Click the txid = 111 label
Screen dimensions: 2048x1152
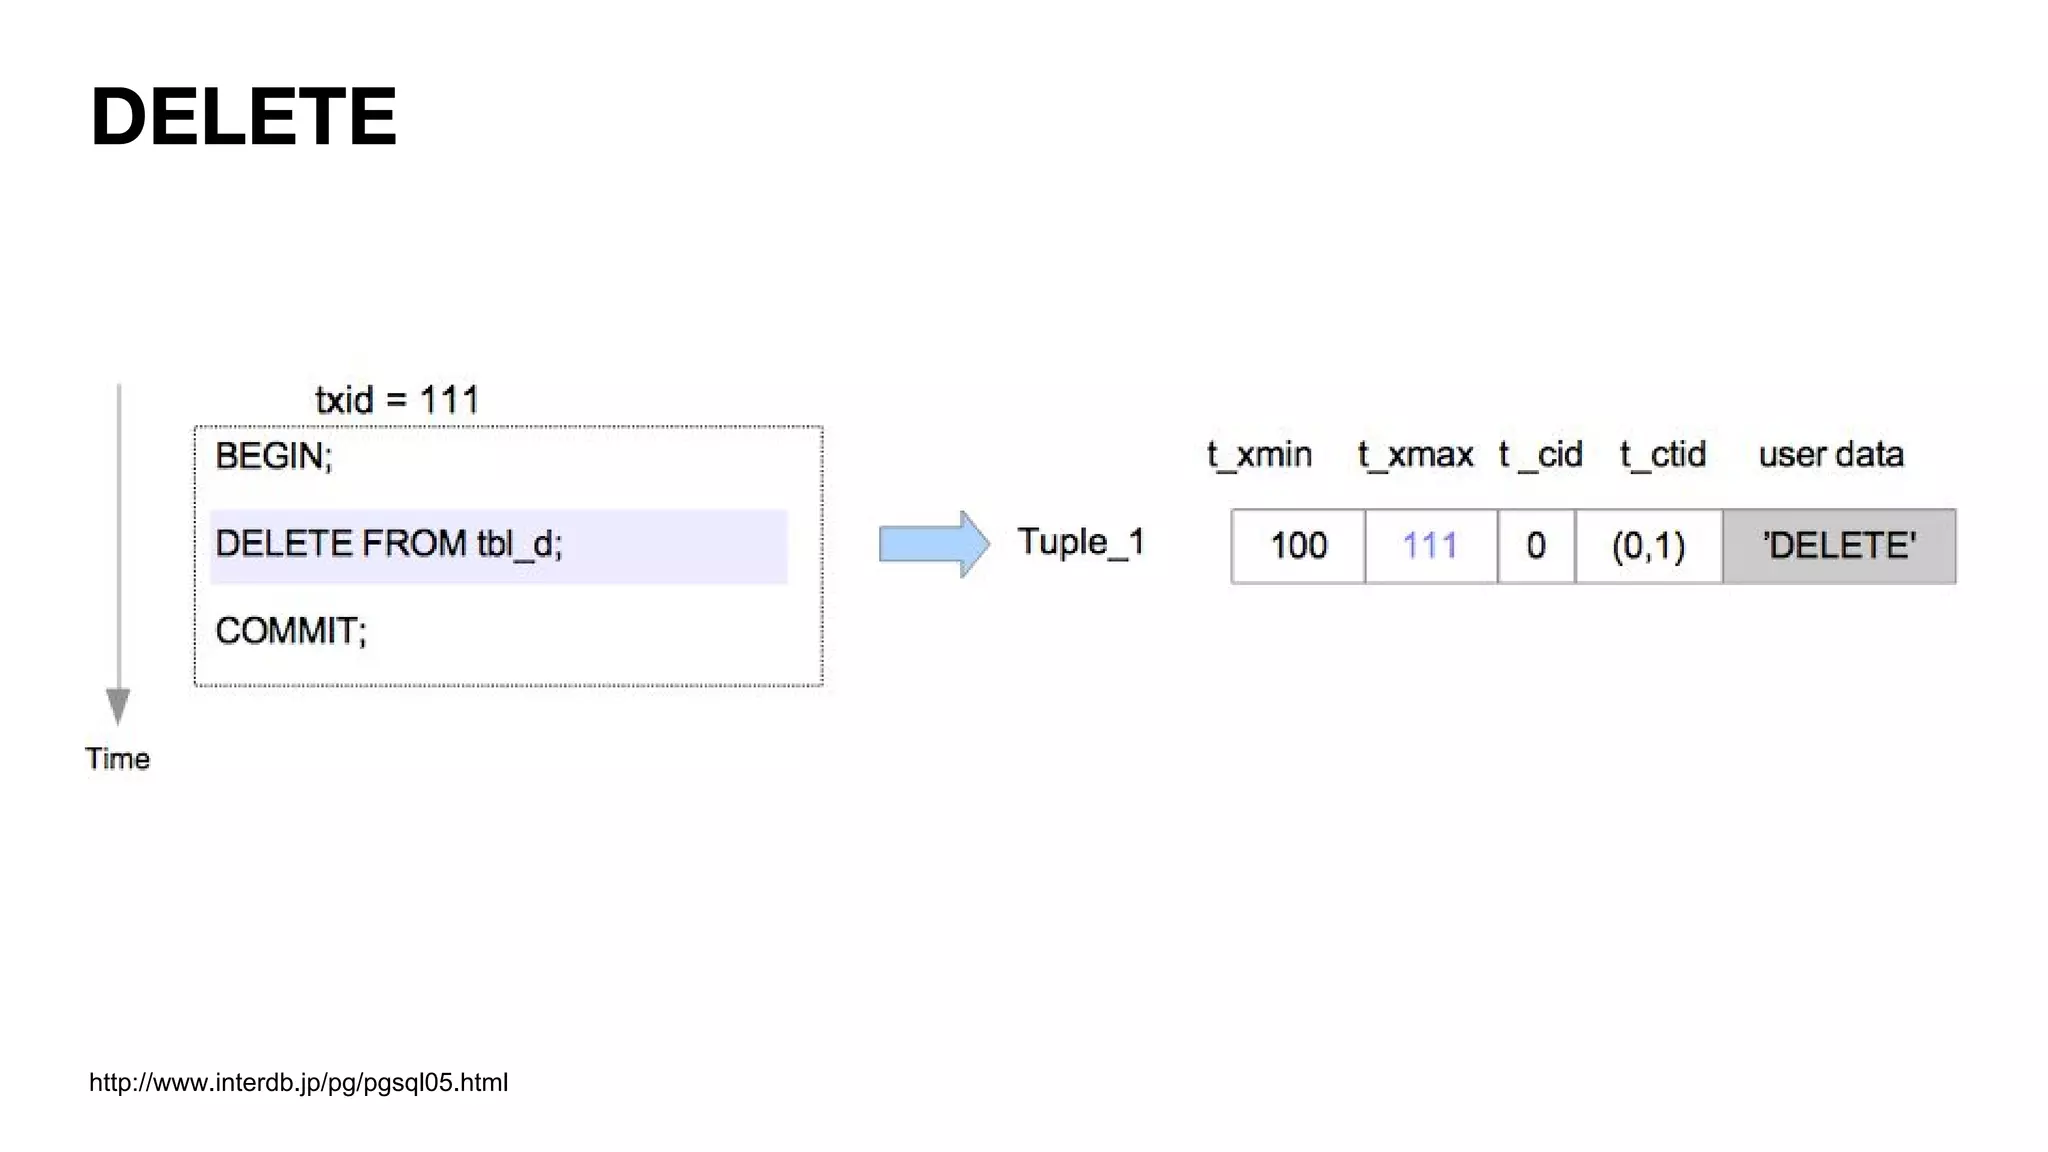point(397,400)
